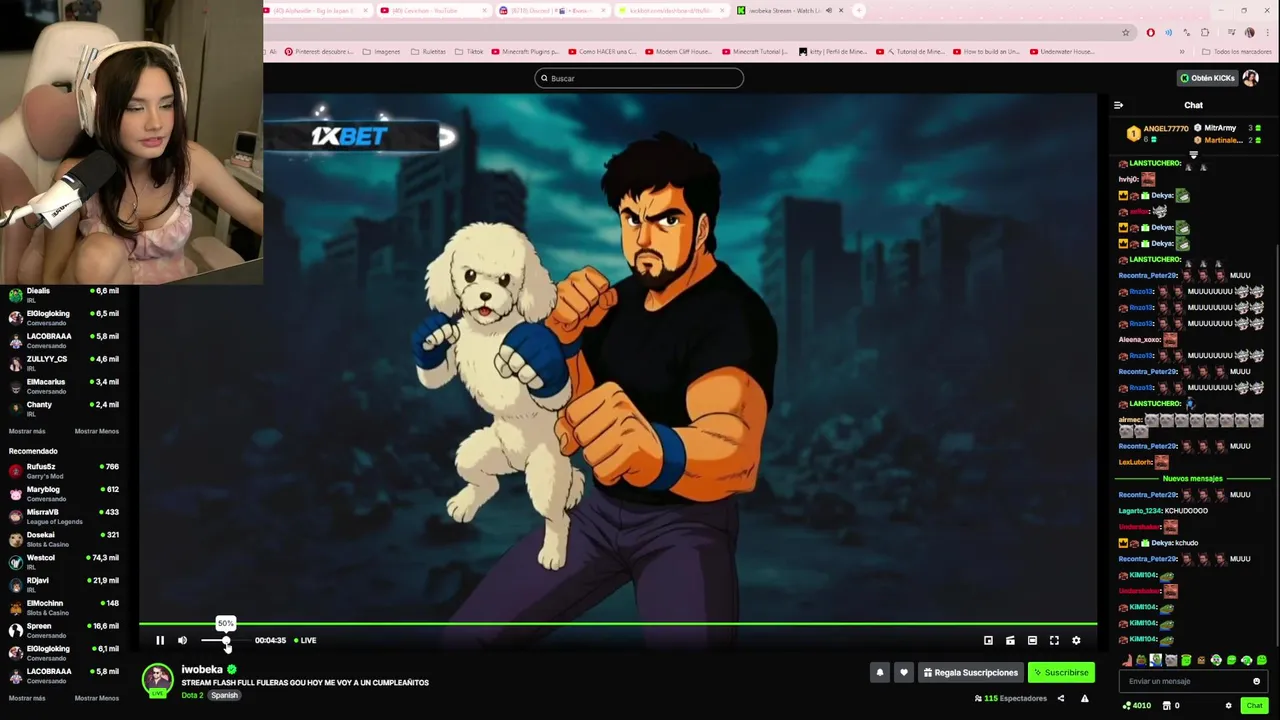
Task: Enter fullscreen mode in the player
Action: (x=1054, y=640)
